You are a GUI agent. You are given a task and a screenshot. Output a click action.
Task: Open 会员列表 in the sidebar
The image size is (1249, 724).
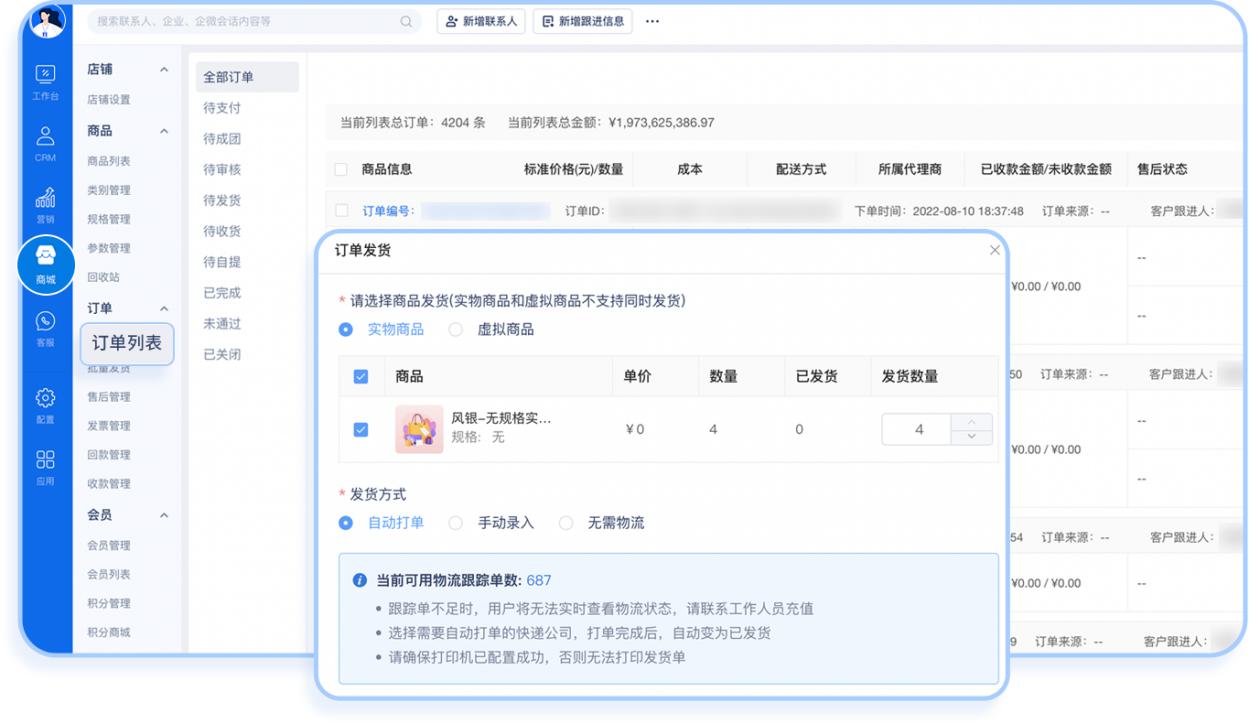[109, 575]
